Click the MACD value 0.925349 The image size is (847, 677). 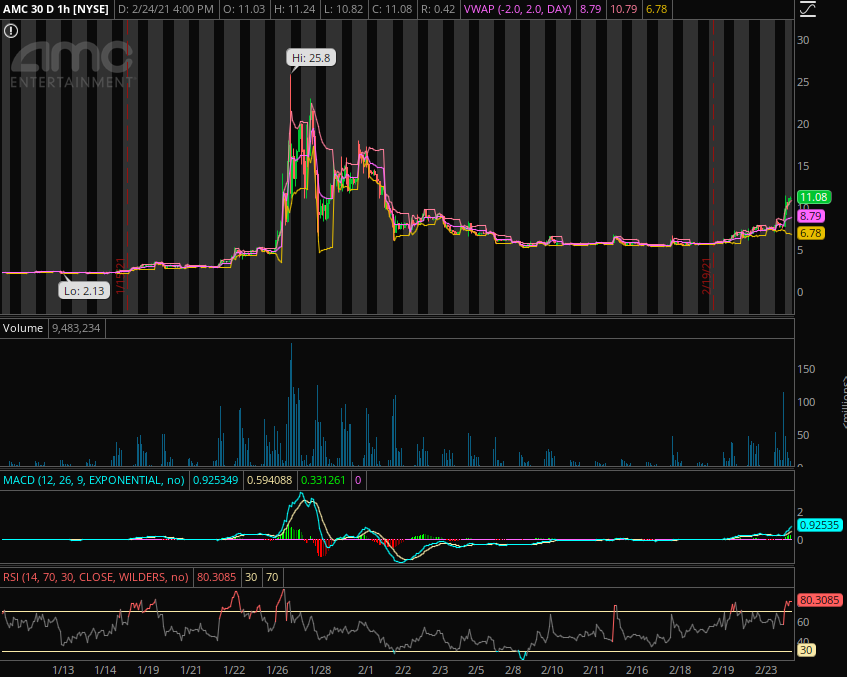pyautogui.click(x=216, y=480)
